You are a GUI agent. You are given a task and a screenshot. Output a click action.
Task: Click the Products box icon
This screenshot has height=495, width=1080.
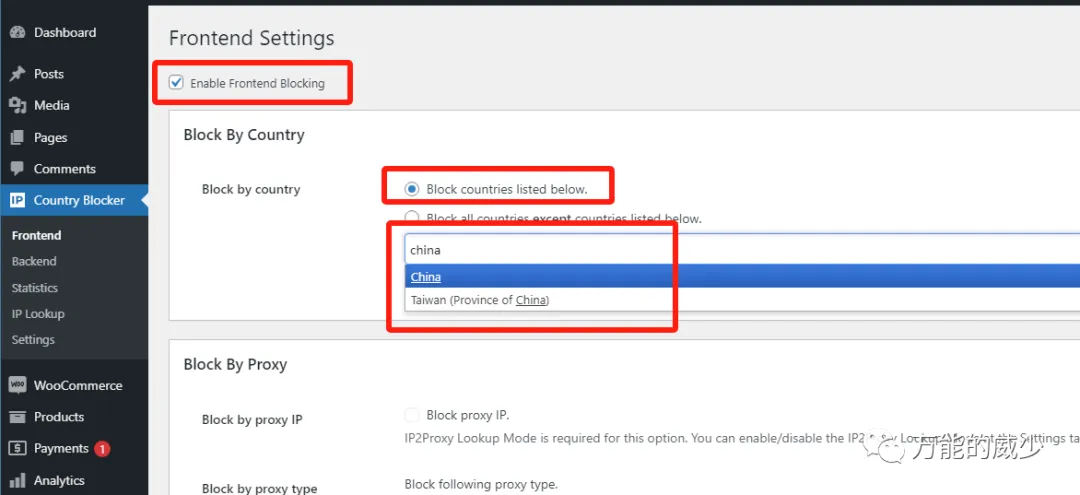pyautogui.click(x=18, y=417)
